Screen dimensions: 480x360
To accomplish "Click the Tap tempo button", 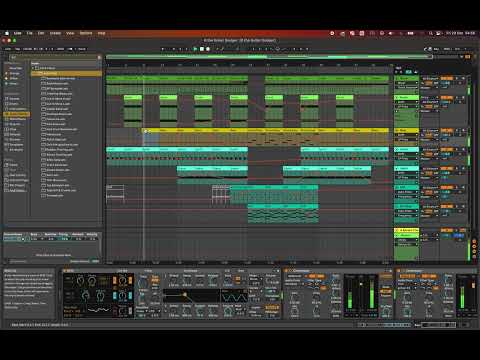I will [x=17, y=49].
